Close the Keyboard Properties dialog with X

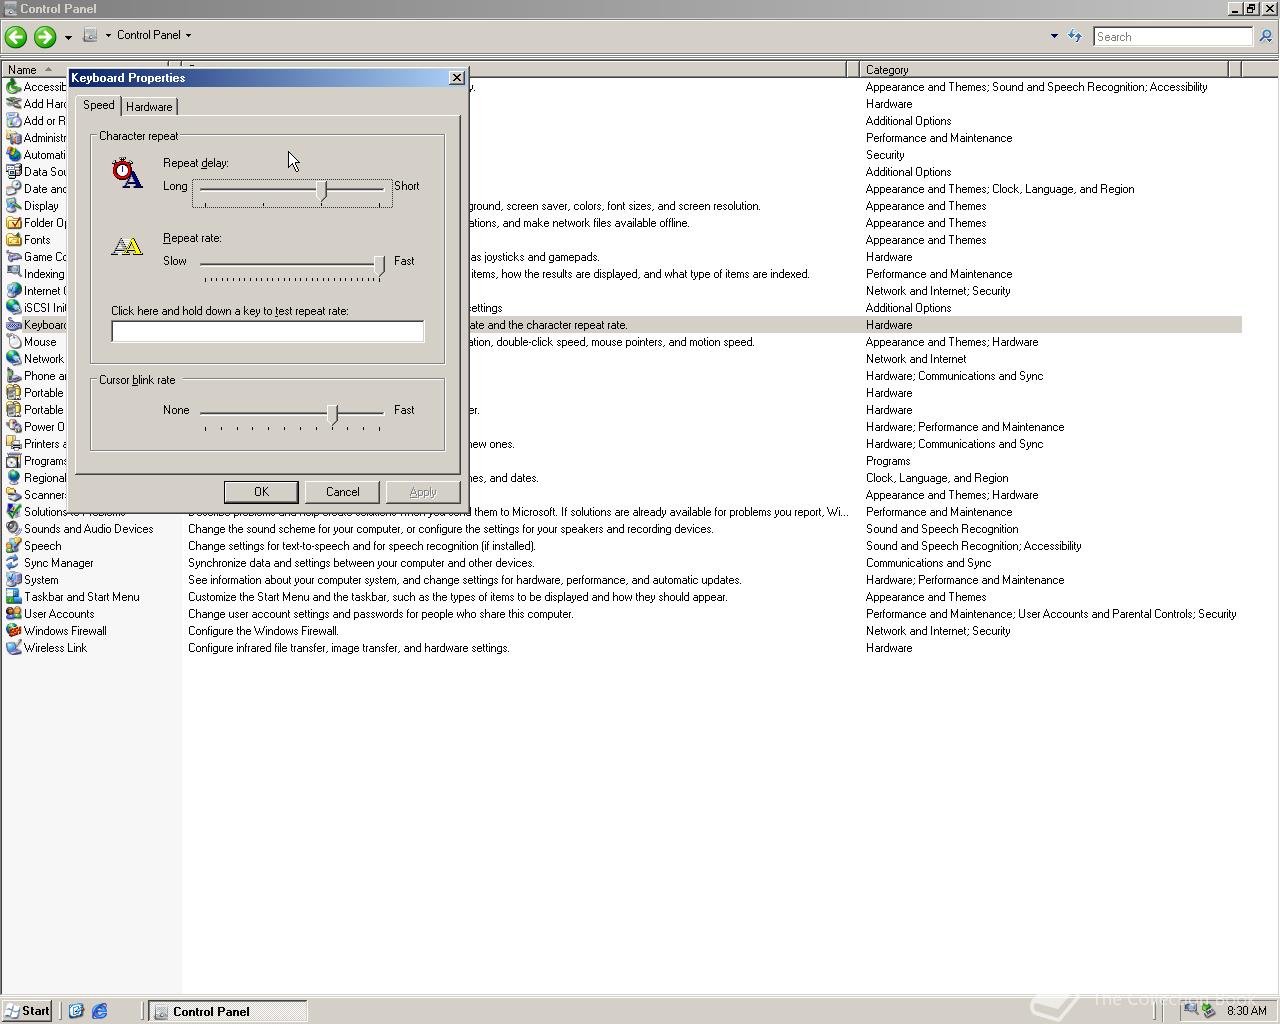(x=457, y=78)
